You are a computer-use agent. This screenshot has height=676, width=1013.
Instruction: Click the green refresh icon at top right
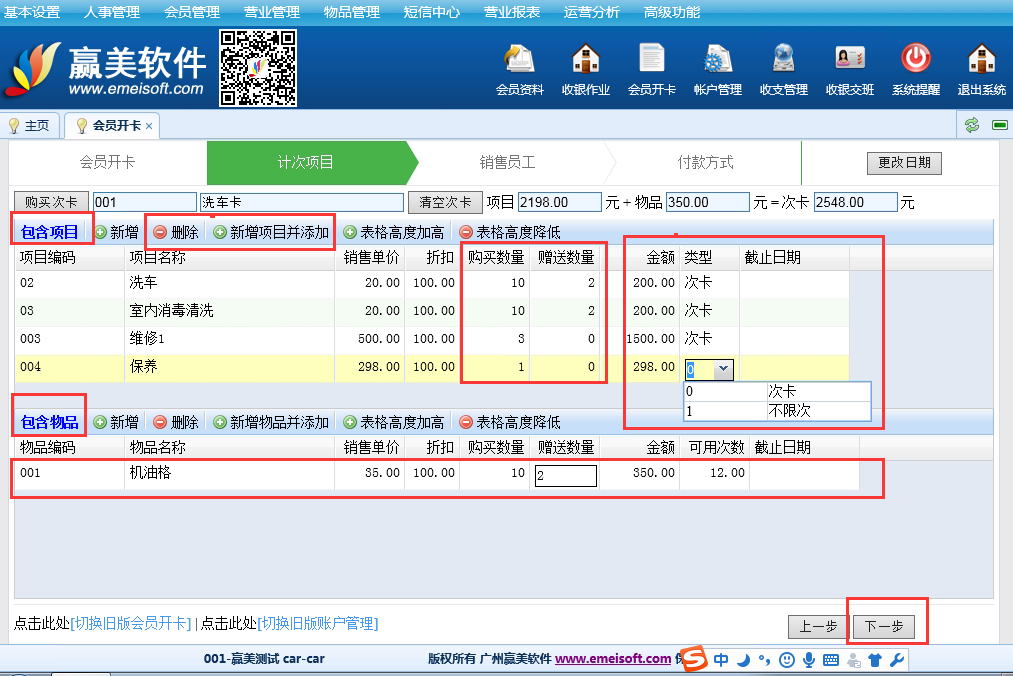click(971, 125)
